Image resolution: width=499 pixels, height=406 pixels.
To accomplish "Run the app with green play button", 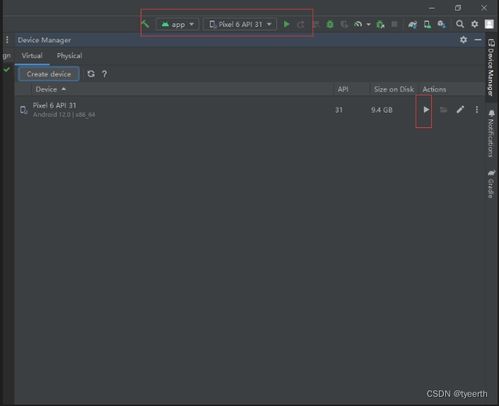I will pyautogui.click(x=286, y=24).
